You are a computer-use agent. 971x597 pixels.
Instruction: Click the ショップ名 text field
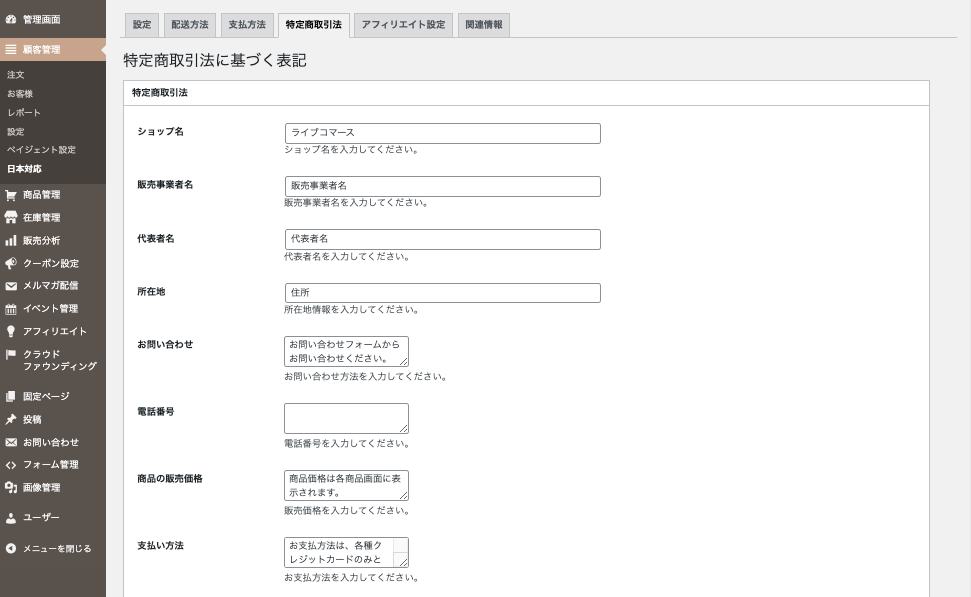[x=442, y=133]
